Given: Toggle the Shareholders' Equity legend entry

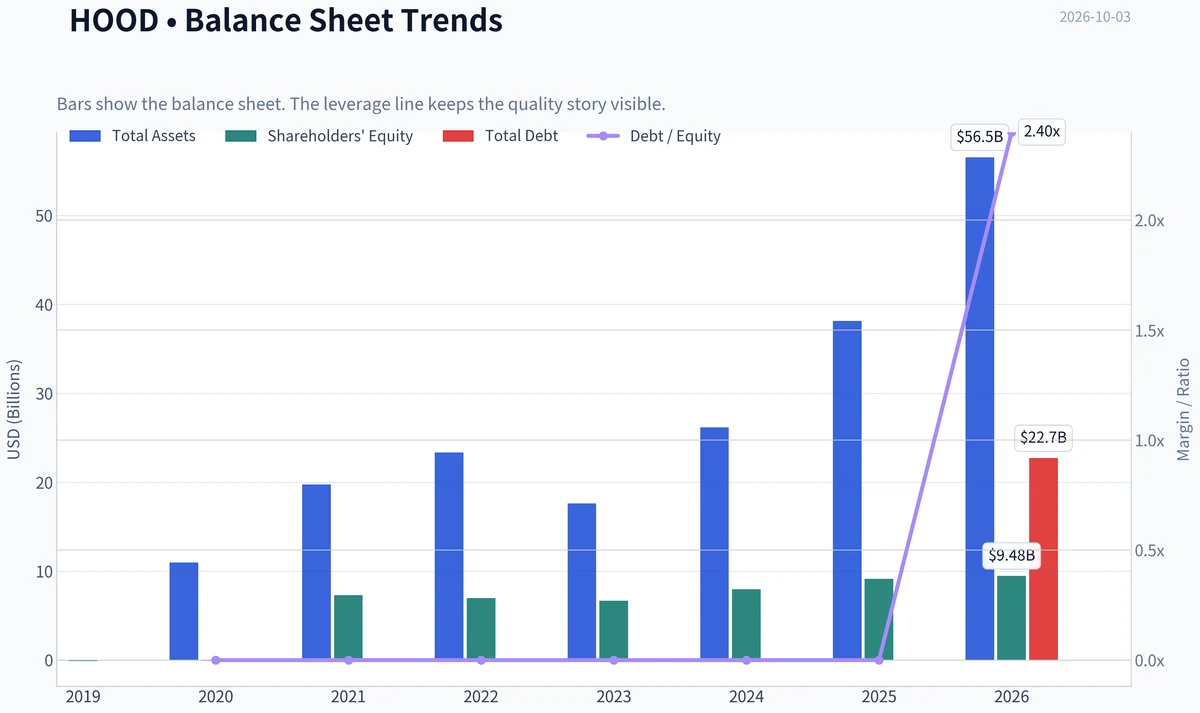Looking at the screenshot, I should [x=320, y=136].
